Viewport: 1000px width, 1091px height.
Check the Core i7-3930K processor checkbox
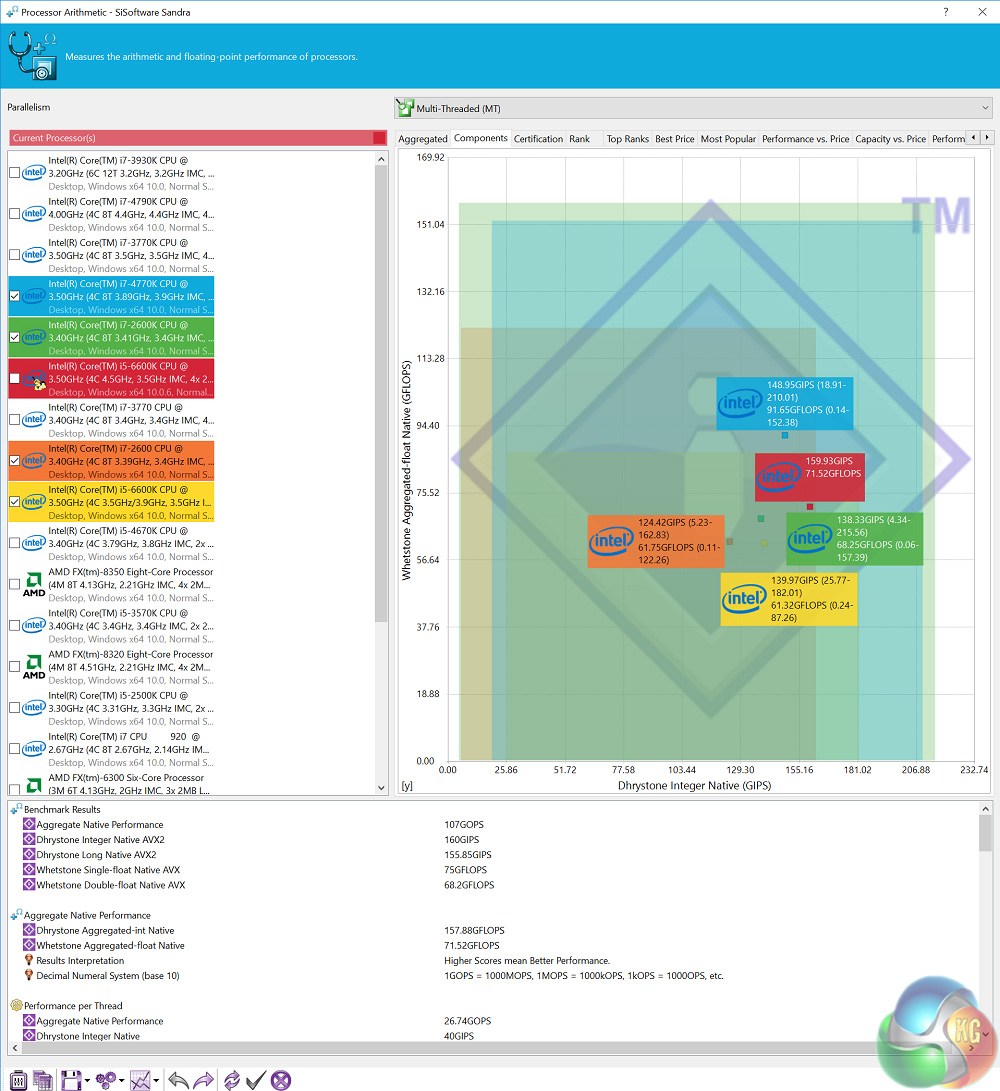14,173
